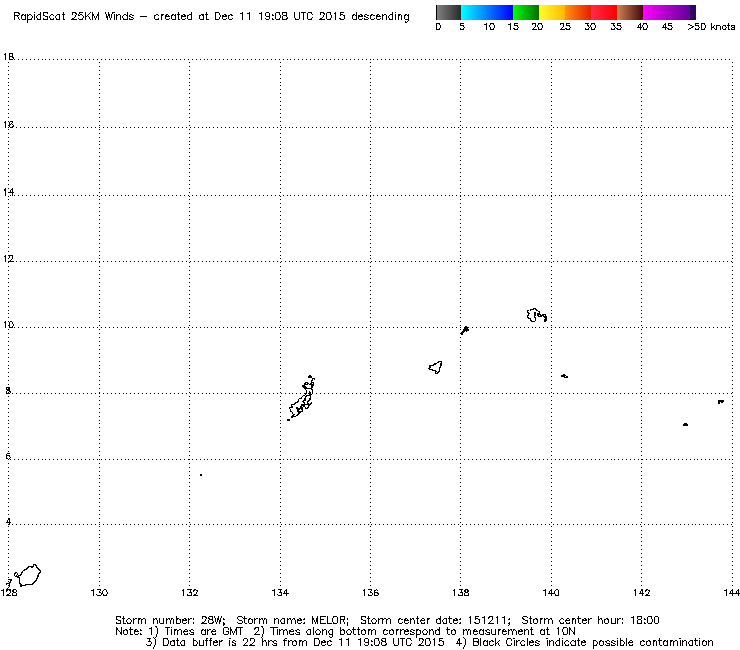740x650 pixels.
Task: Click the Palau island chain outline
Action: pos(301,398)
